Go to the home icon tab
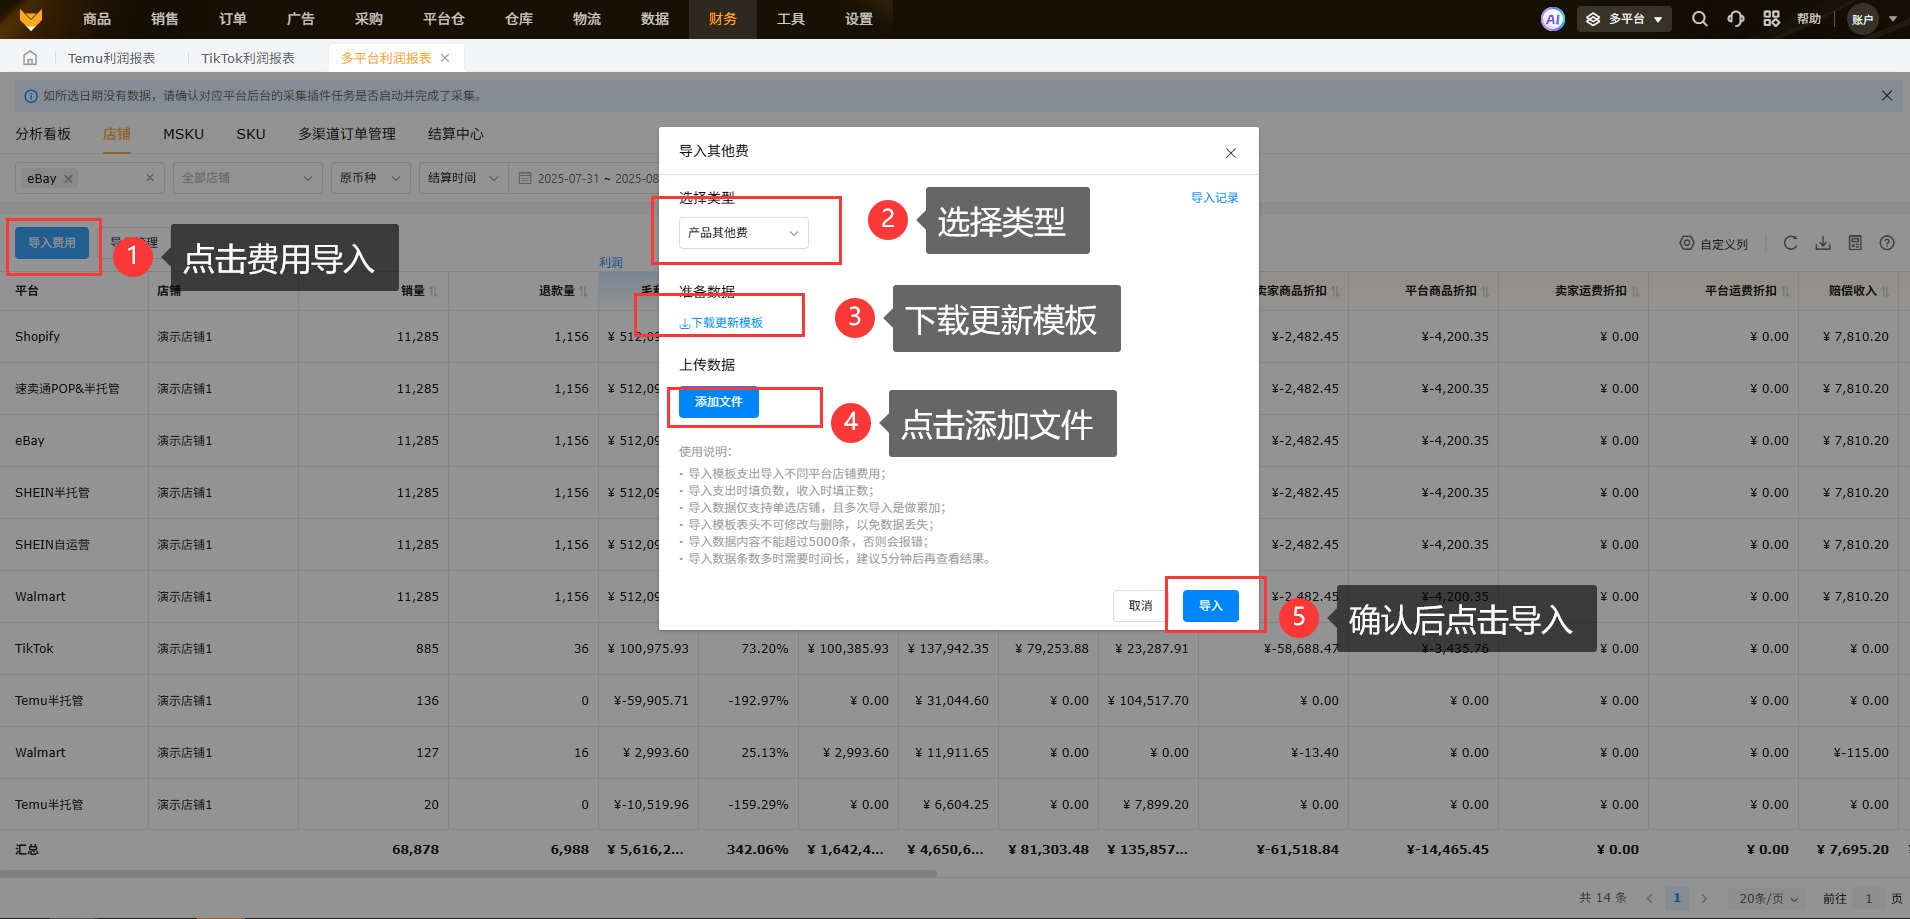This screenshot has width=1910, height=919. [x=30, y=58]
